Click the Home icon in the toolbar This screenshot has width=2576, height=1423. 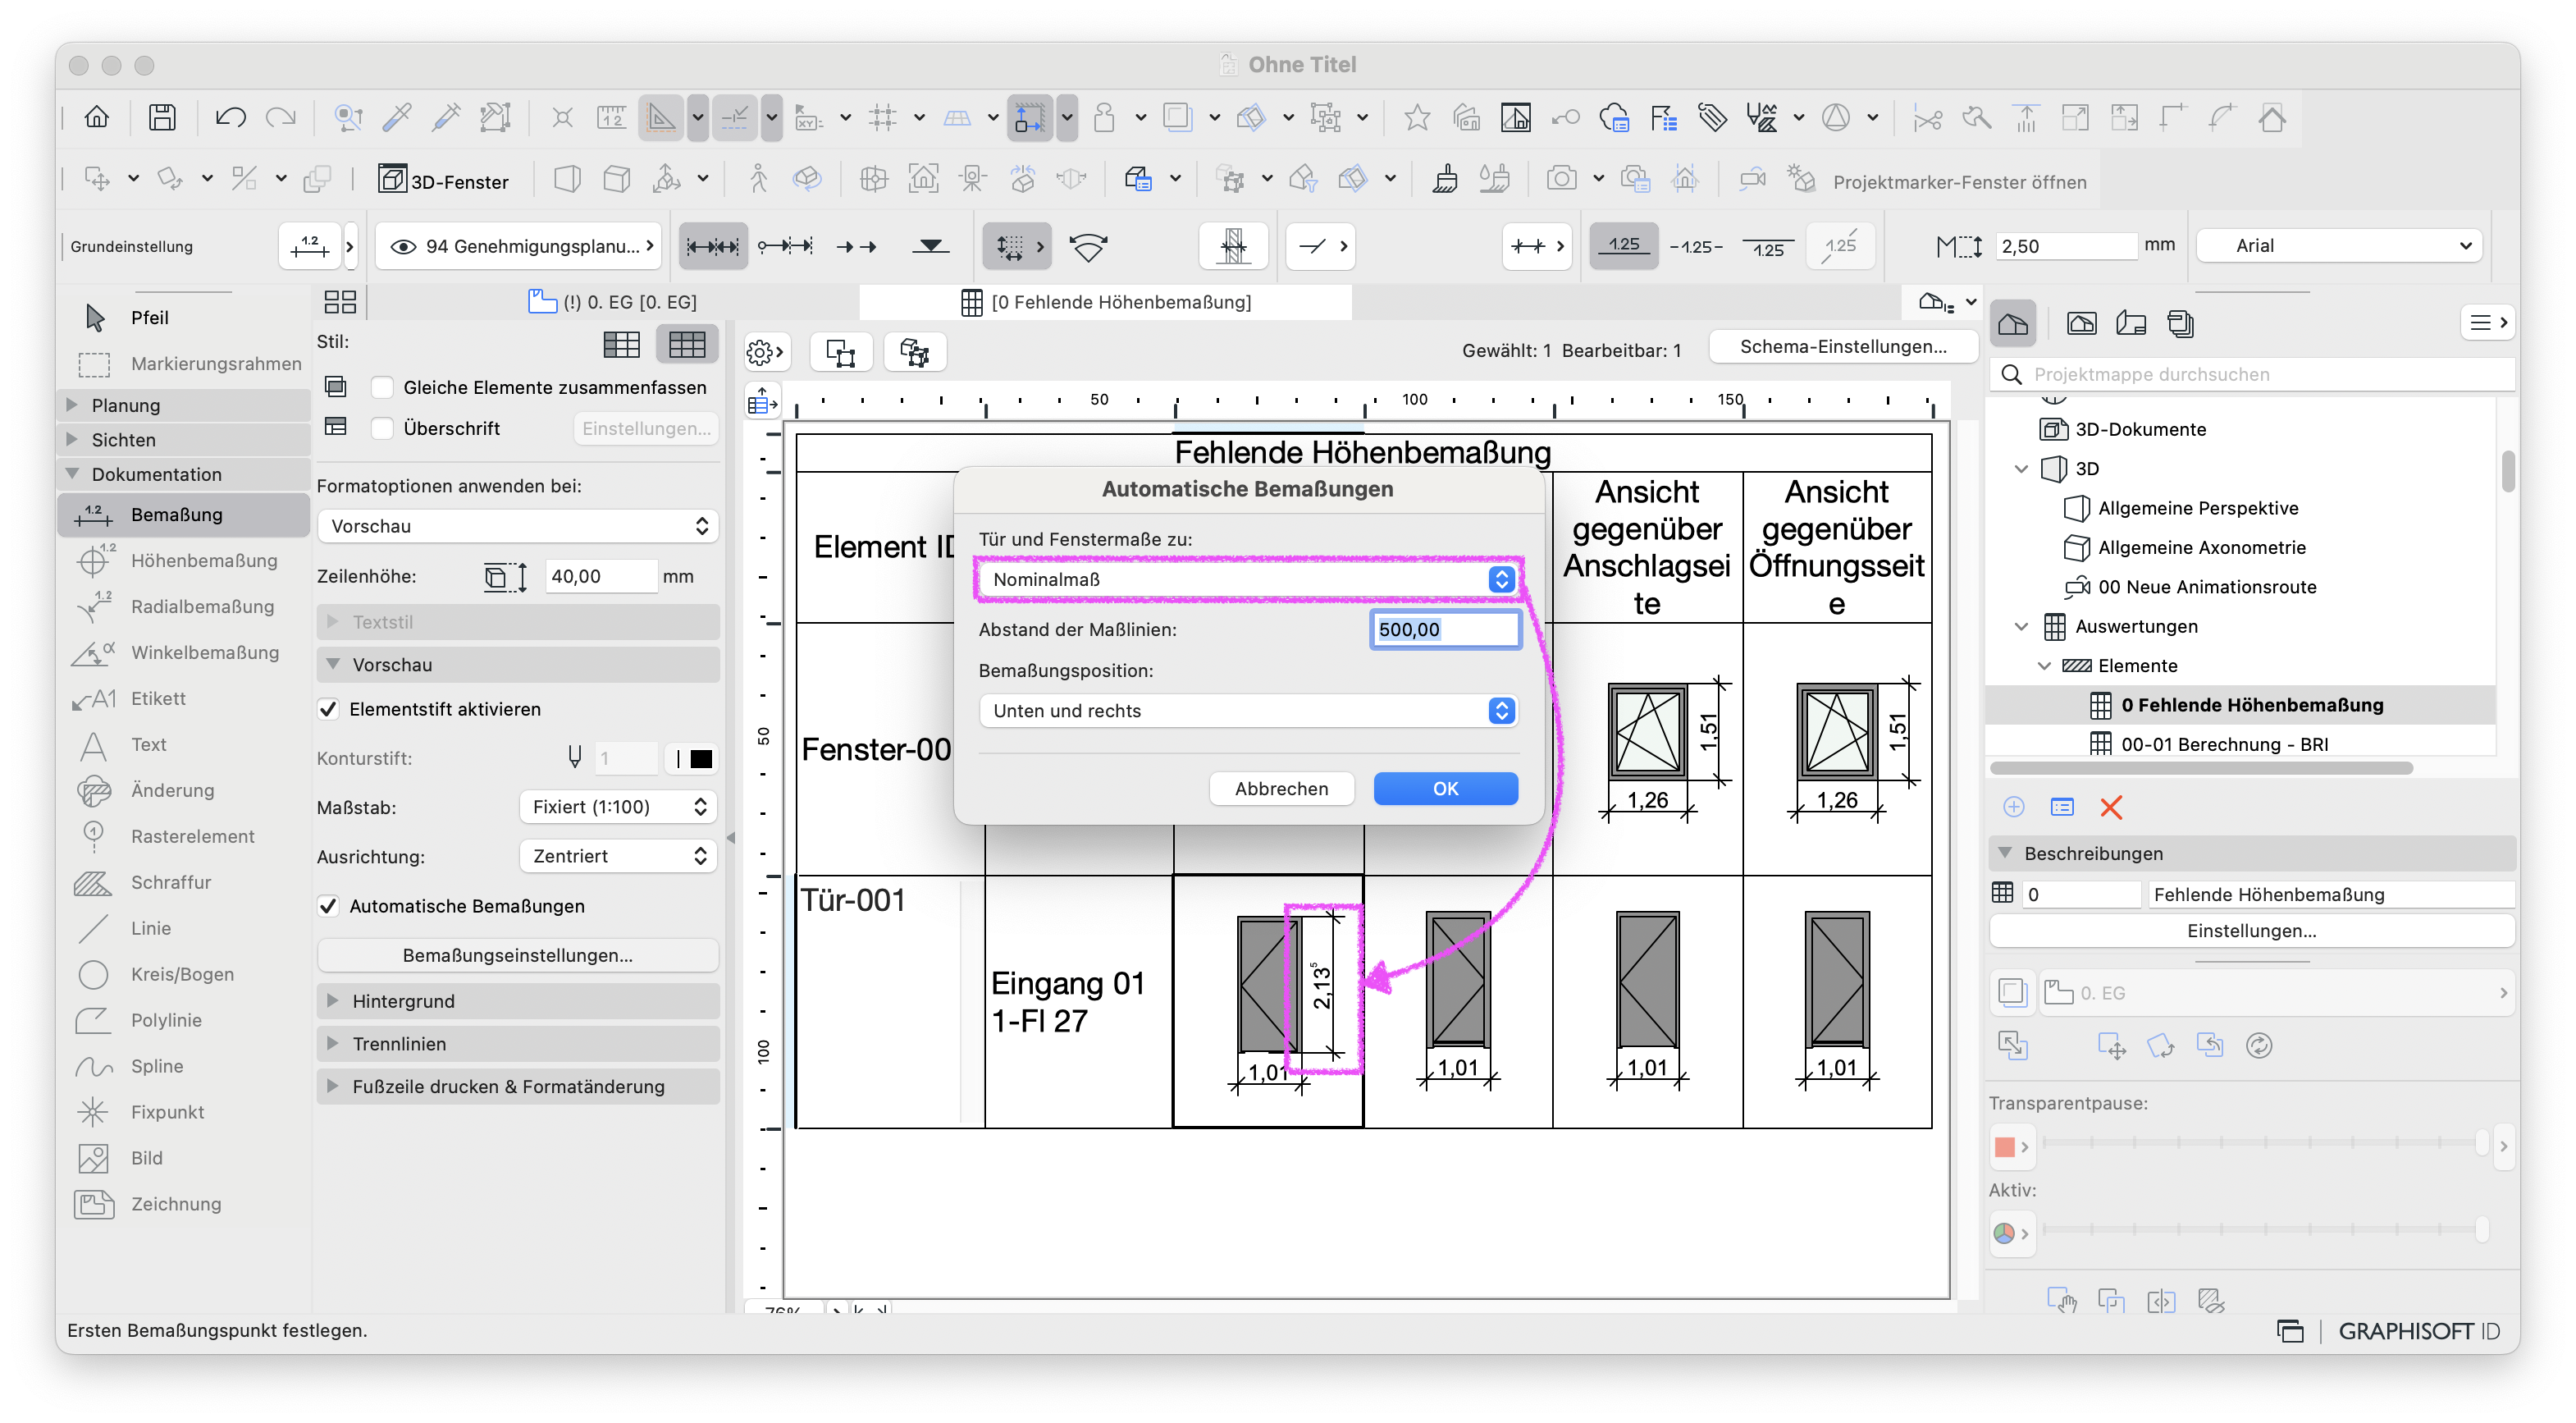96,118
